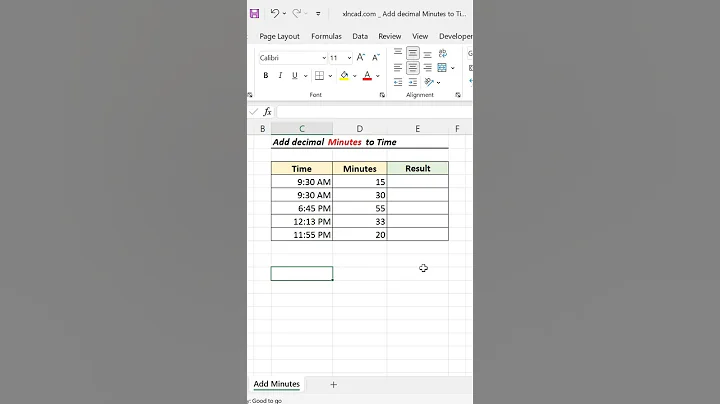Screen dimensions: 720x404
Task: Open the View ribbon tab
Action: (x=420, y=36)
